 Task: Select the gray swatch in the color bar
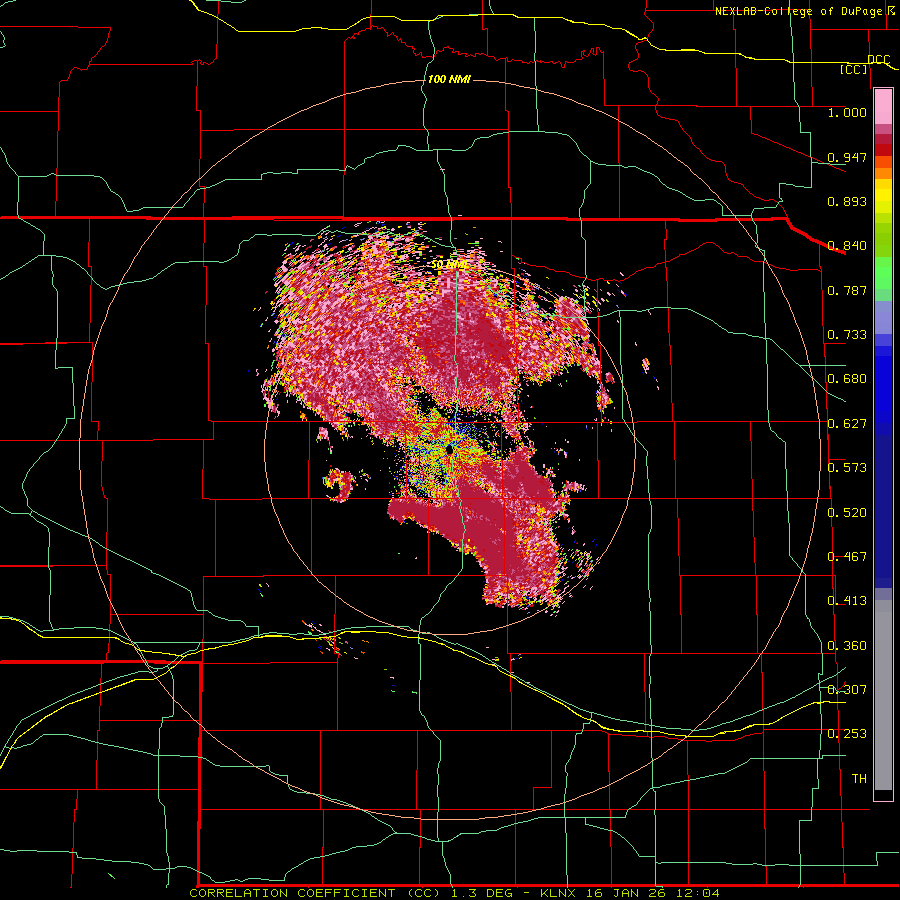tap(883, 695)
